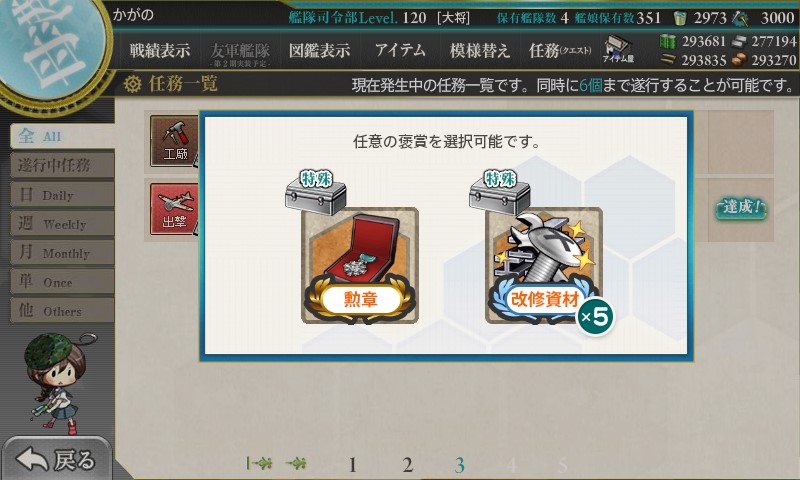Choose the 改修資材 screw reward
The height and width of the screenshot is (480, 800).
(544, 265)
